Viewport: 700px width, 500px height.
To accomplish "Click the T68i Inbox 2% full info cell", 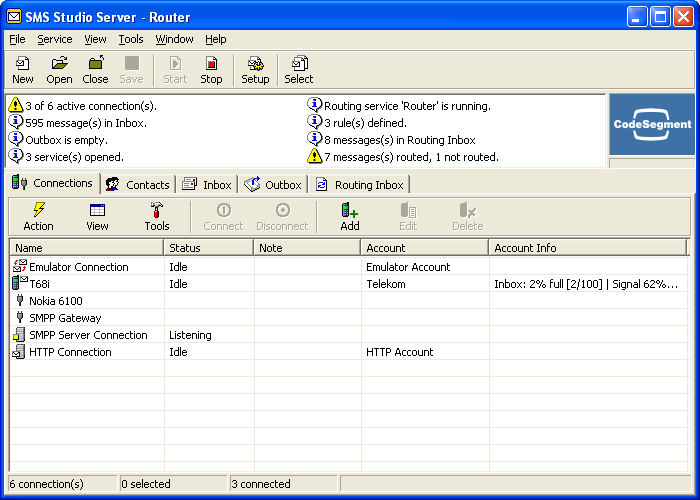I will [x=586, y=284].
